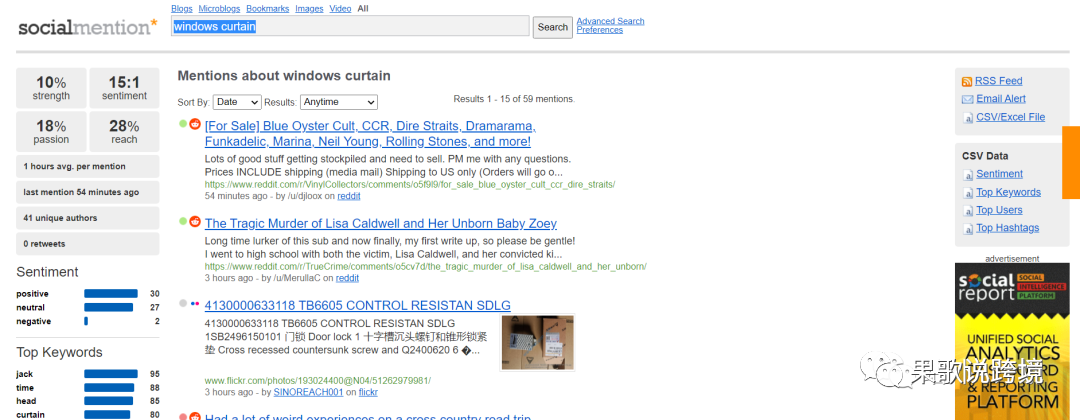Download Sentiment CSV data link
Viewport: 1080px width, 420px height.
pos(999,174)
